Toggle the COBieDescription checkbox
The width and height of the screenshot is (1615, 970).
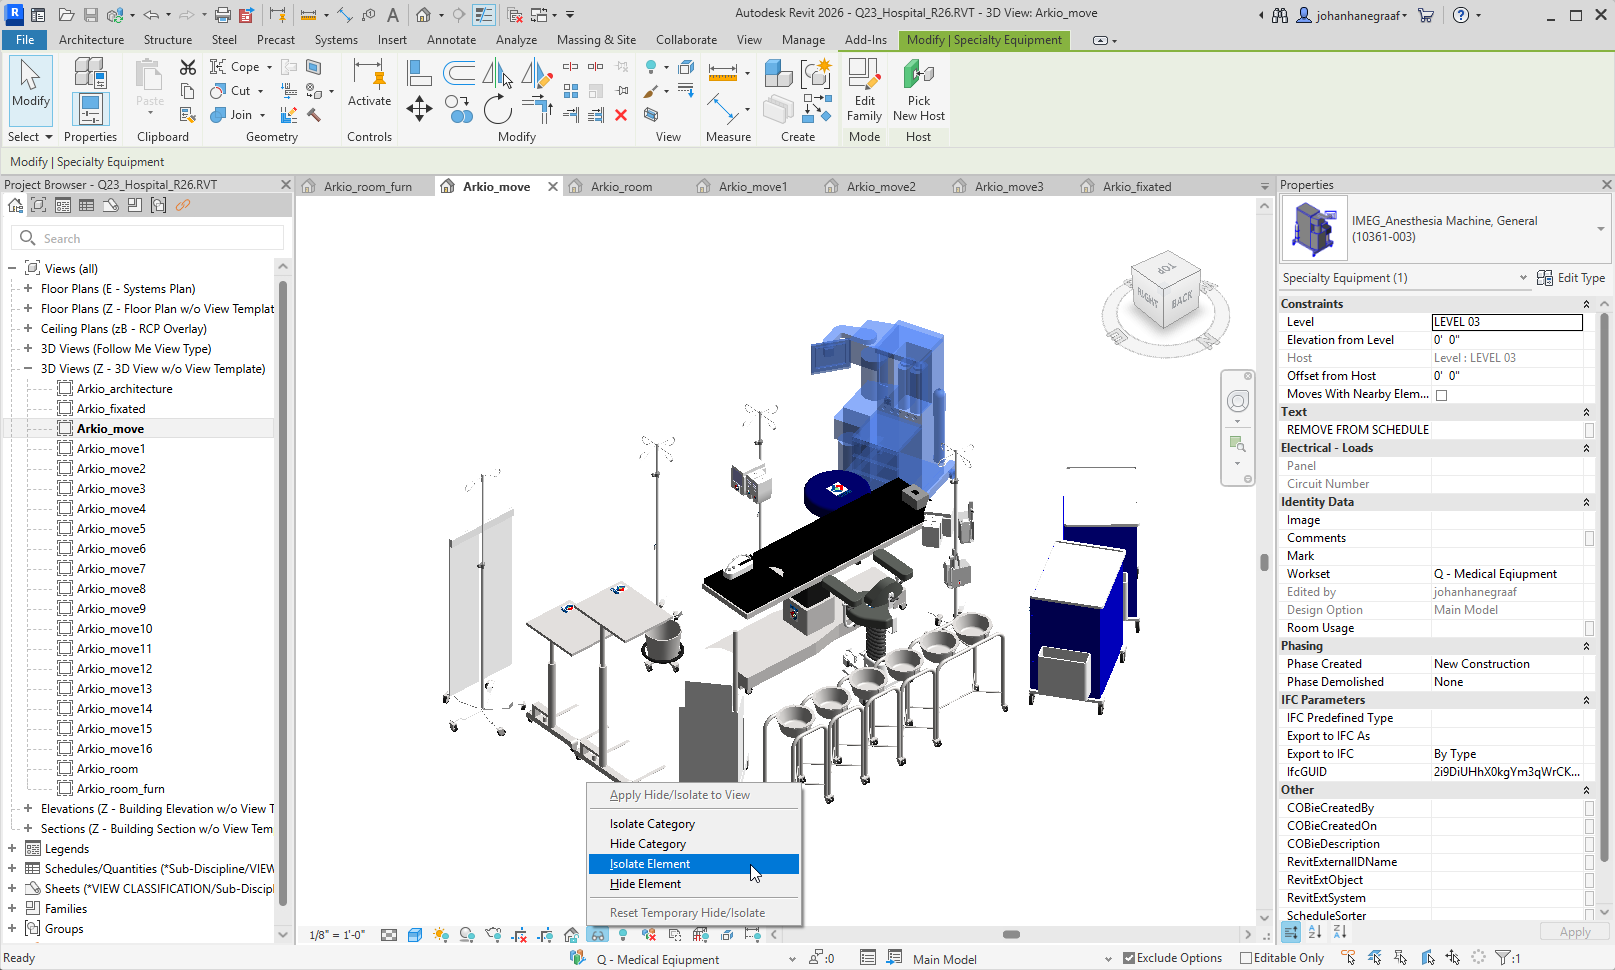1589,844
